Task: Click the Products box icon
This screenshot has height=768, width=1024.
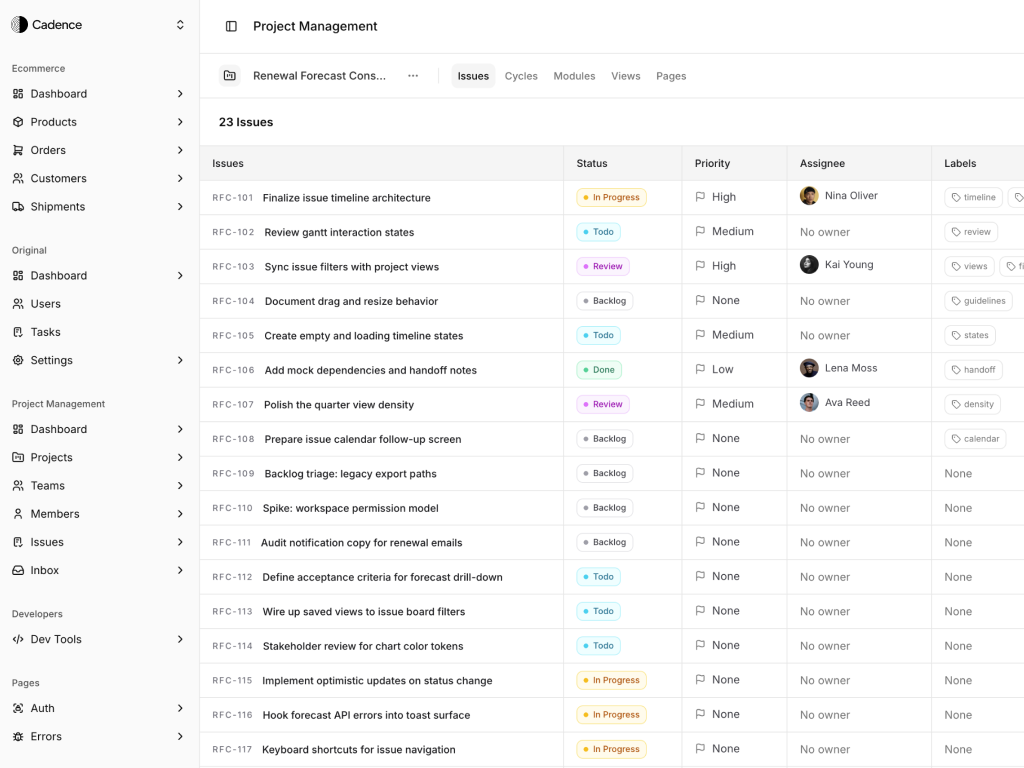Action: click(18, 122)
